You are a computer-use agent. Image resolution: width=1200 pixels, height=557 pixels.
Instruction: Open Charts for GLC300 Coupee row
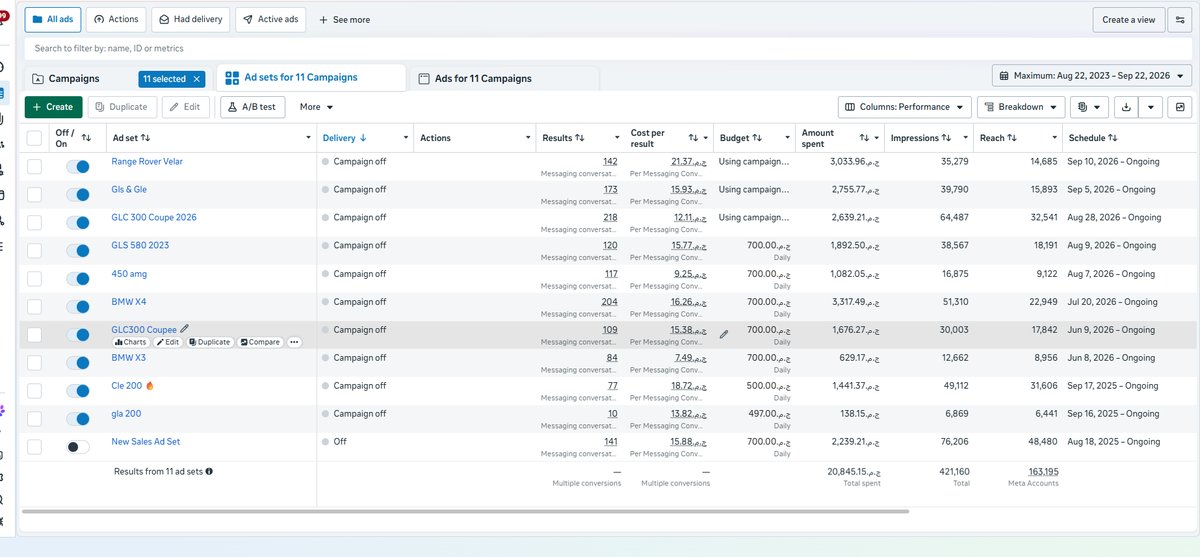[130, 342]
